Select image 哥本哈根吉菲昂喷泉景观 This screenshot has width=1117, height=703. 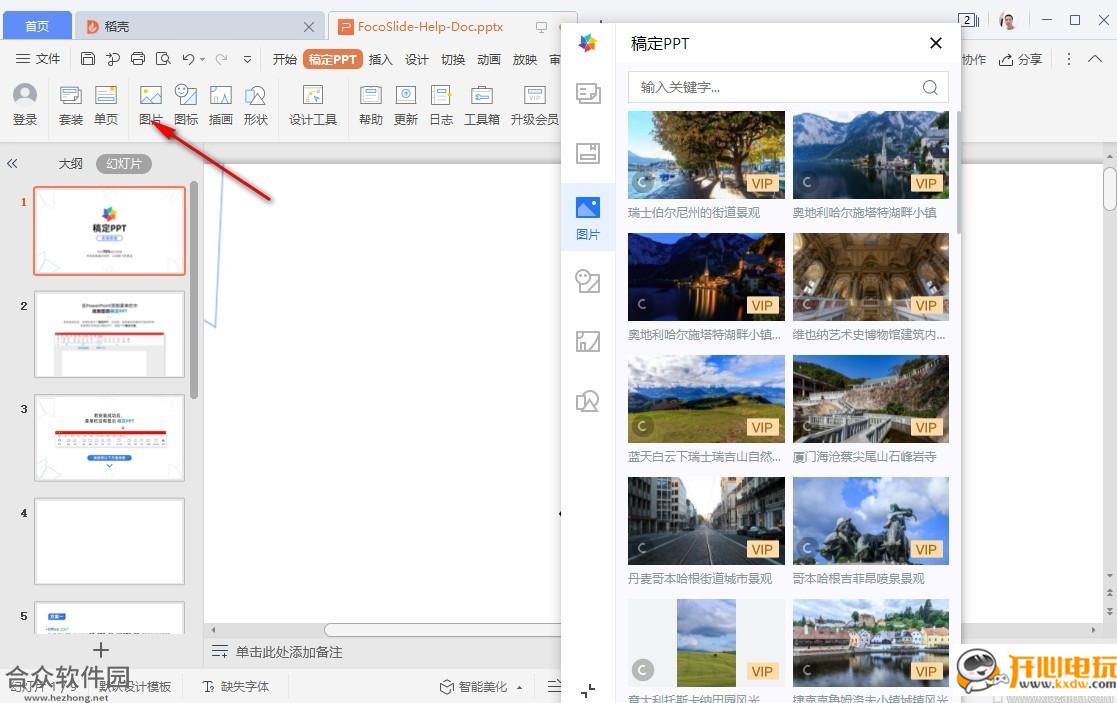871,521
